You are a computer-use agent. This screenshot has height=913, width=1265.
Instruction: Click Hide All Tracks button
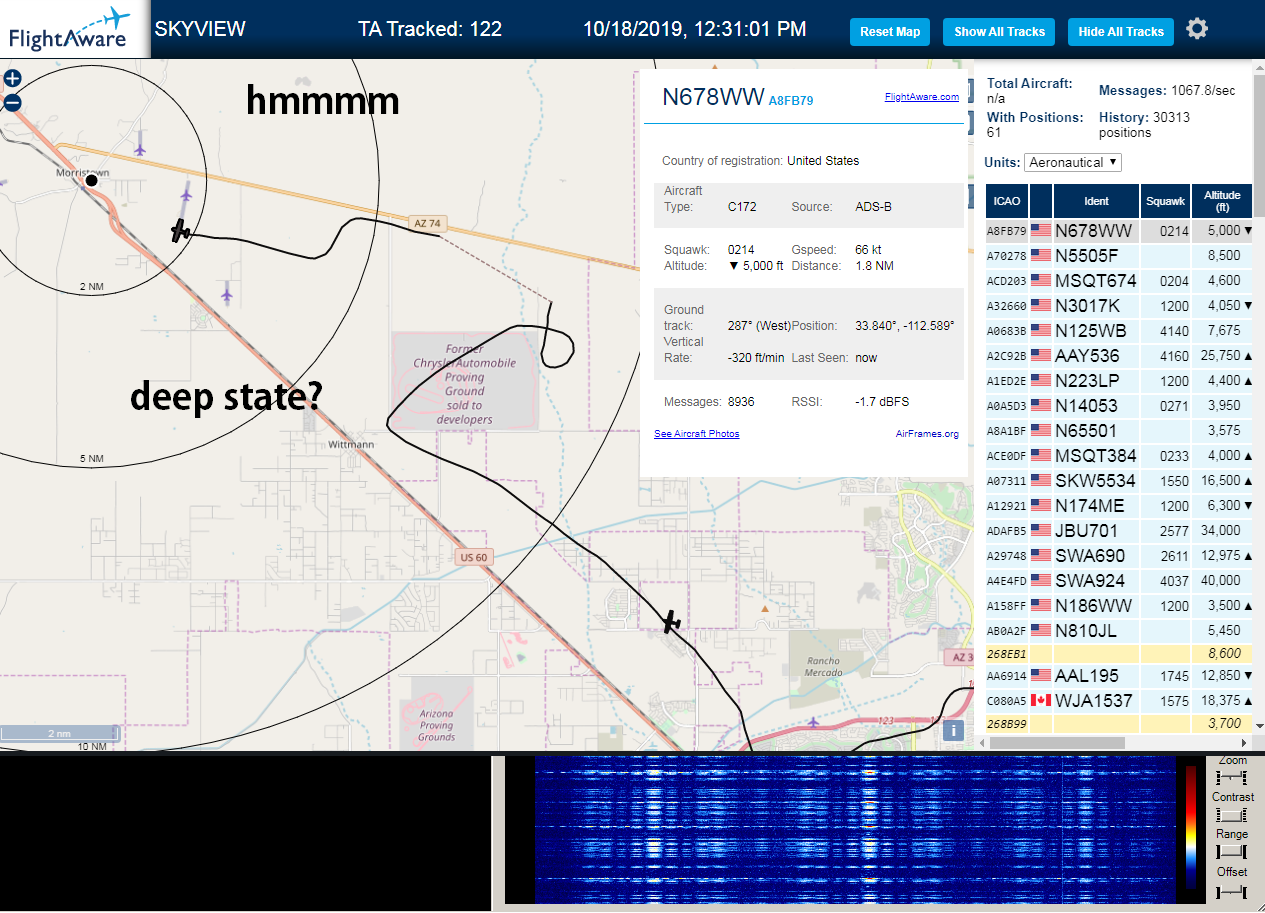click(x=1121, y=32)
